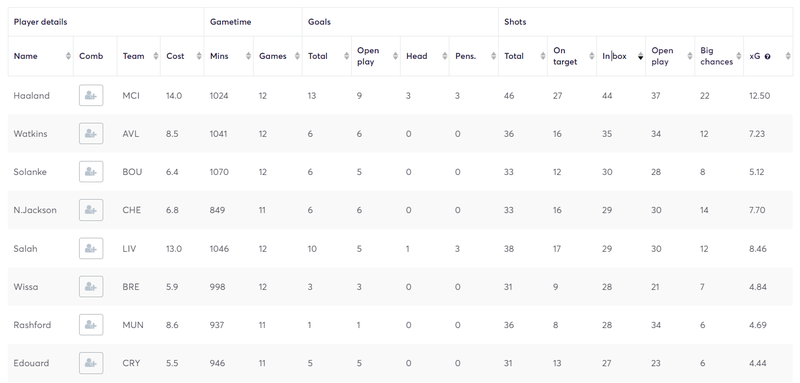Sort table by Name column

point(68,56)
